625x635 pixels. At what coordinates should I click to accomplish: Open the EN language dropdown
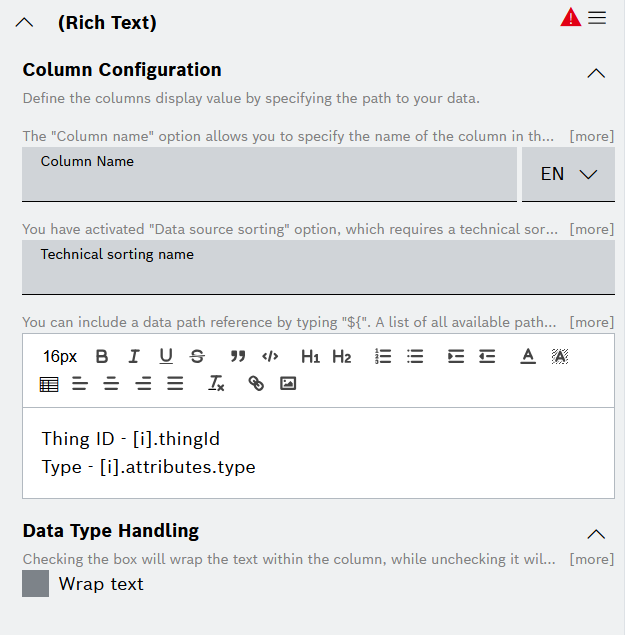[568, 174]
